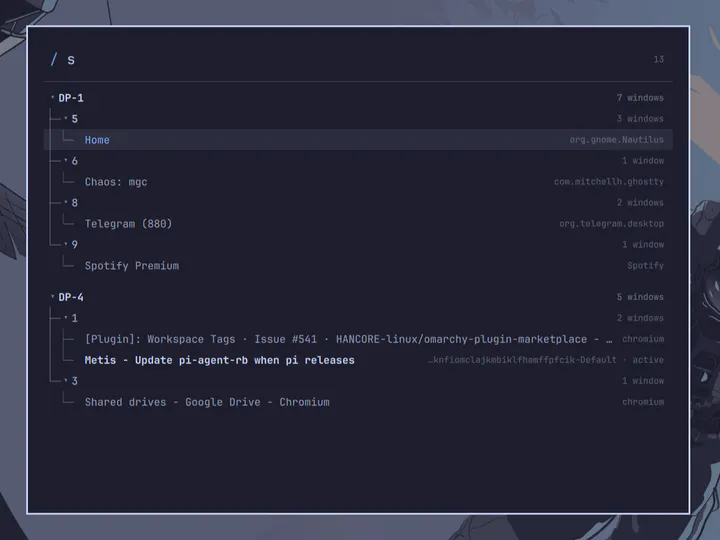
Task: Click the Spotify class label
Action: click(646, 265)
